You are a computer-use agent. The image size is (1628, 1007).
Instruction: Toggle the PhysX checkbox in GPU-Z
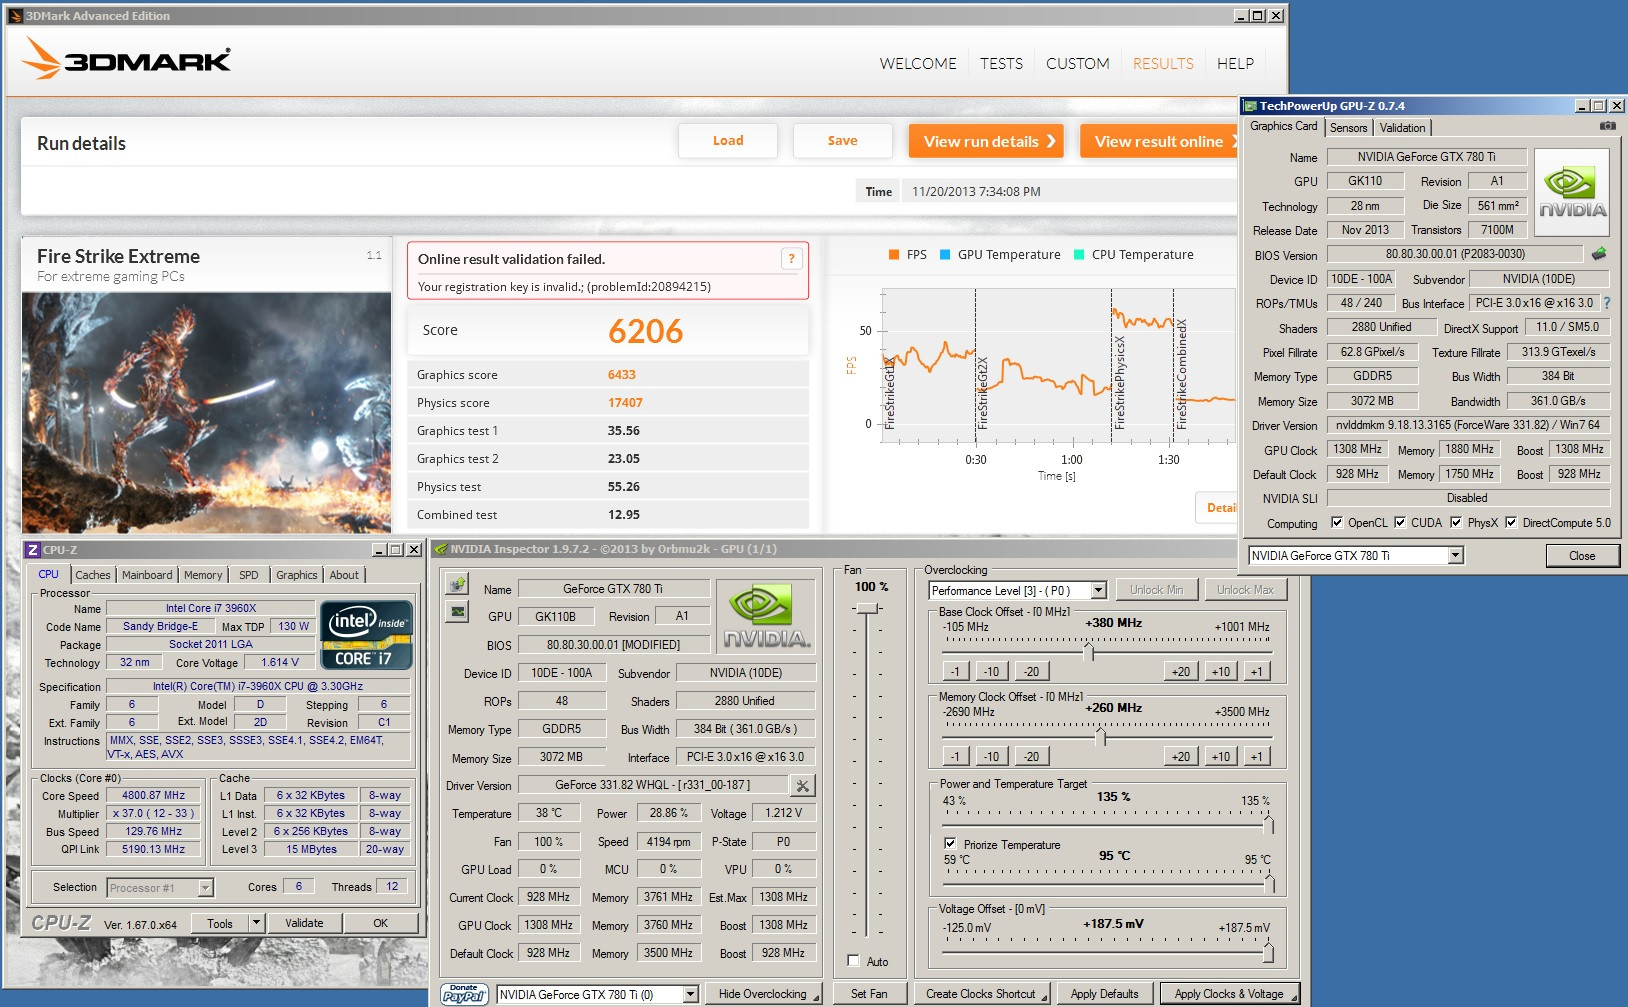coord(1456,522)
